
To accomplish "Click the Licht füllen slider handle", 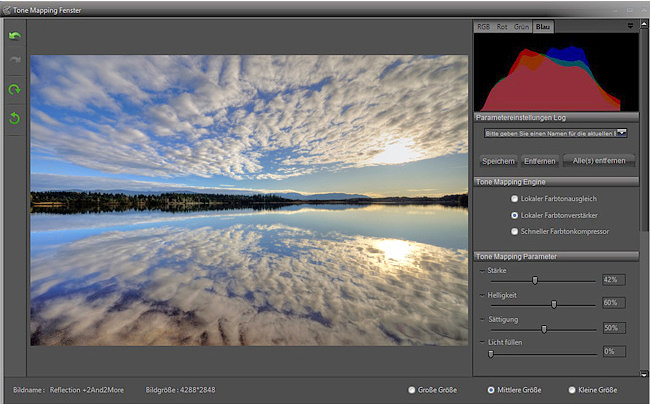I will coord(490,353).
